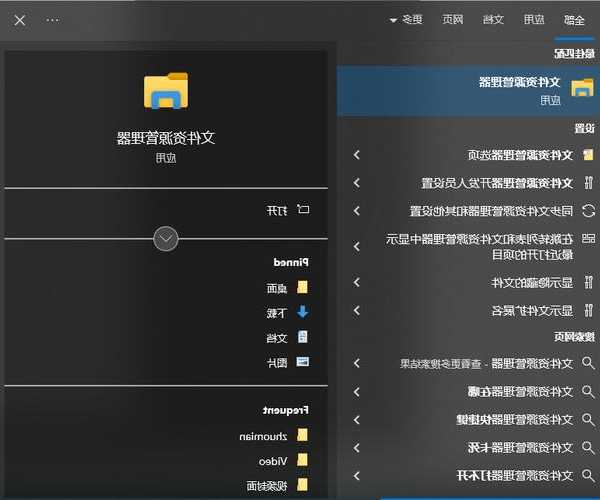Click 显示隐藏的文件 result text
Screen dimensions: 600x500
pyautogui.click(x=532, y=282)
